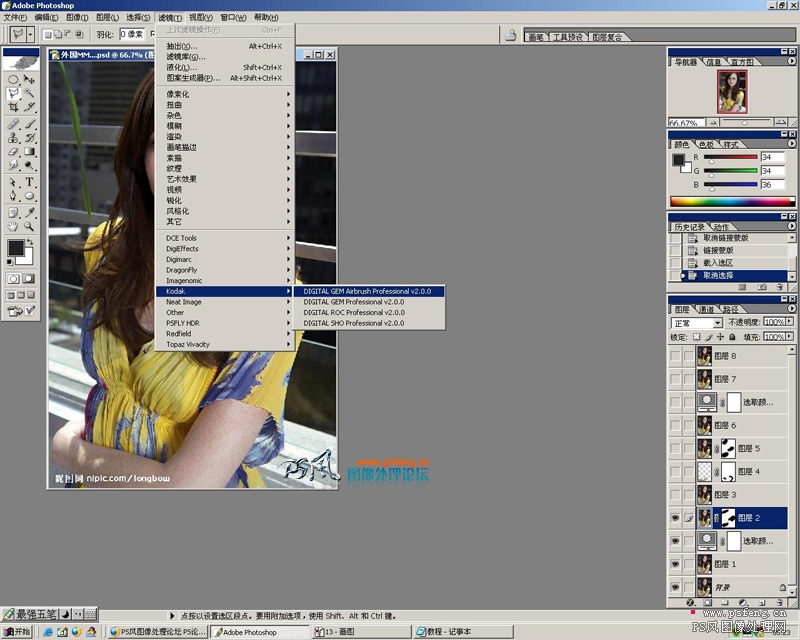The image size is (800, 640).
Task: Switch to 13 - 画图 taskbar window
Action: pyautogui.click(x=361, y=632)
